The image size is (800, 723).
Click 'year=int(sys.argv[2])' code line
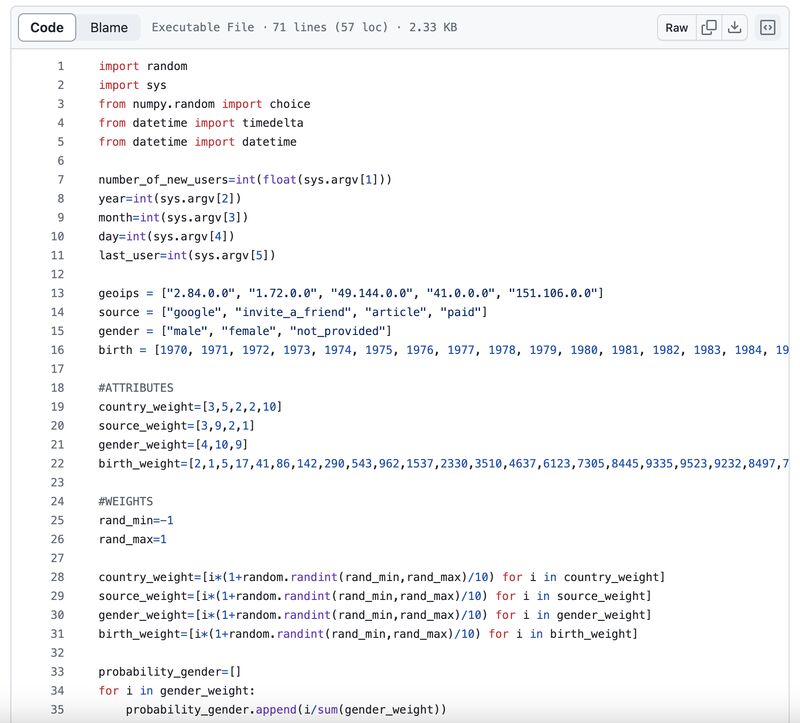coord(170,198)
